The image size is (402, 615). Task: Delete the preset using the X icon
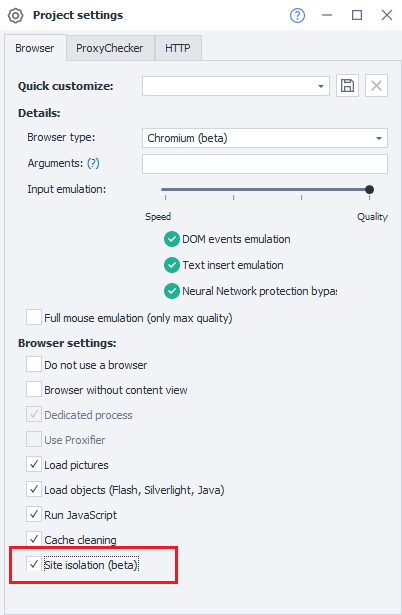377,86
